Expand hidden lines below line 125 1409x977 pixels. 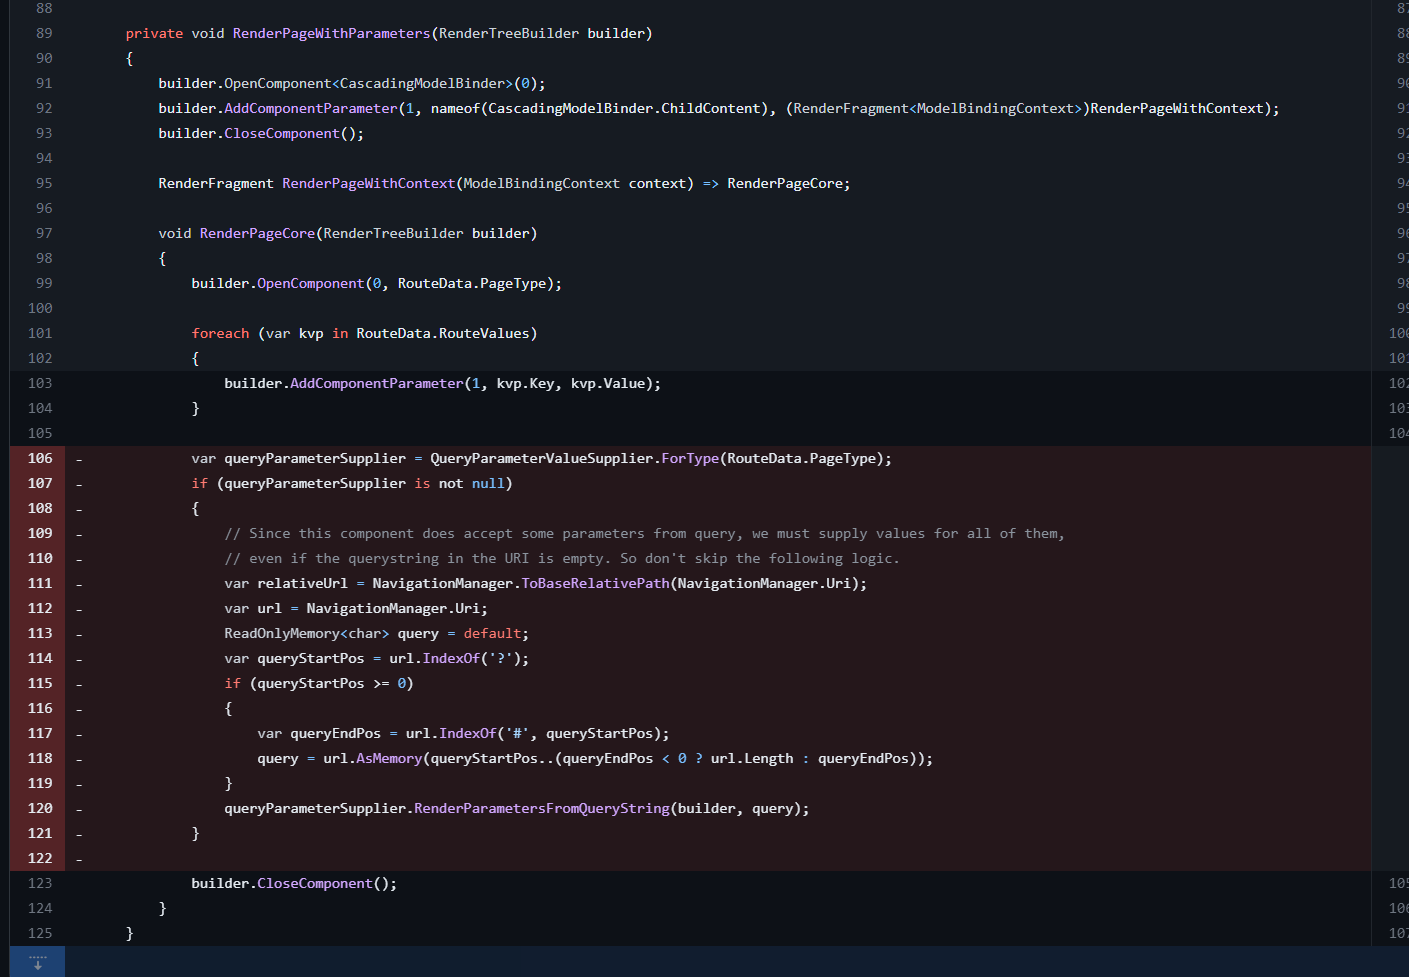coord(37,962)
